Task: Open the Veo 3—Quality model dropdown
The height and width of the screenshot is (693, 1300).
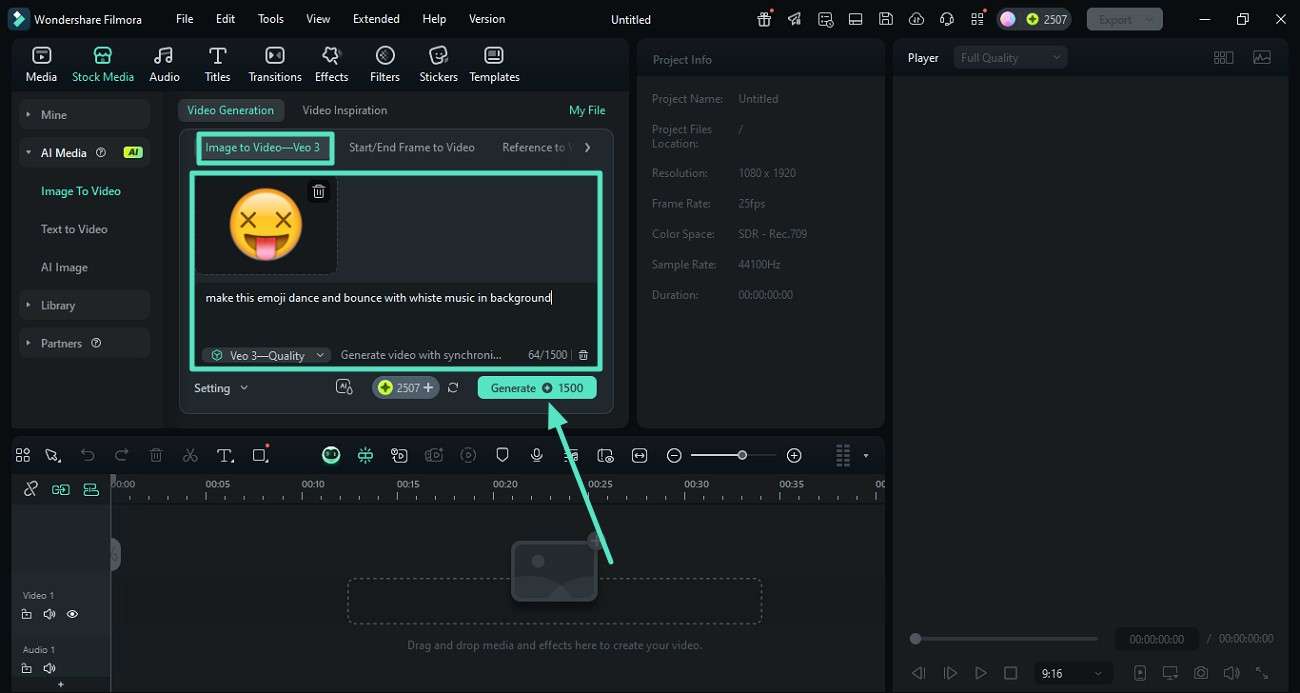Action: click(267, 355)
